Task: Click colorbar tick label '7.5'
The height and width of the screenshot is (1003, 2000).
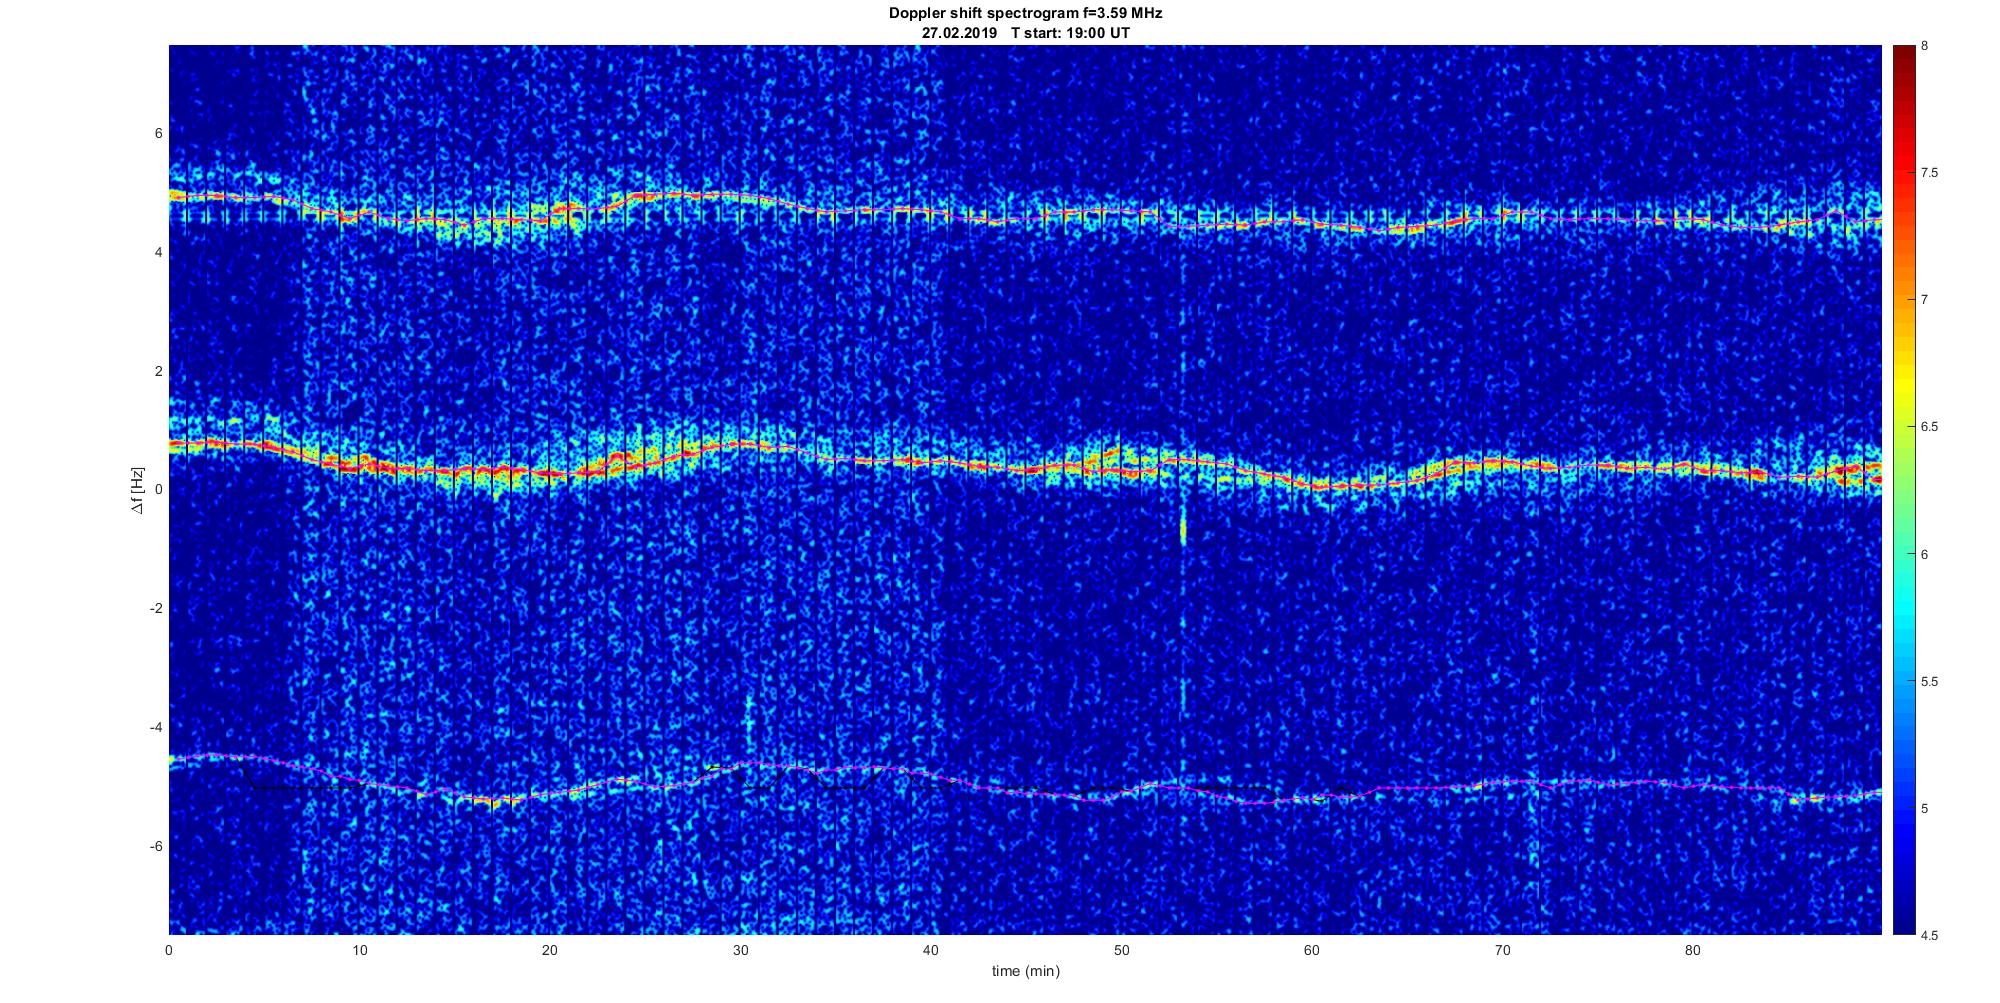Action: [x=1930, y=173]
